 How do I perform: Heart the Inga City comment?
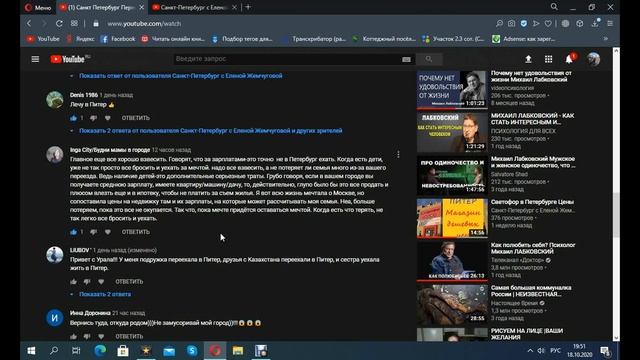click(x=108, y=232)
